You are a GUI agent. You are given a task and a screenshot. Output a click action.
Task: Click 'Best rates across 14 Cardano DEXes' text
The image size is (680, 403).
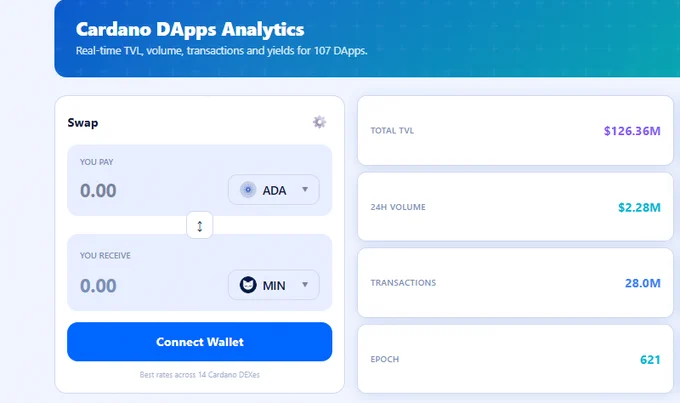(x=199, y=374)
